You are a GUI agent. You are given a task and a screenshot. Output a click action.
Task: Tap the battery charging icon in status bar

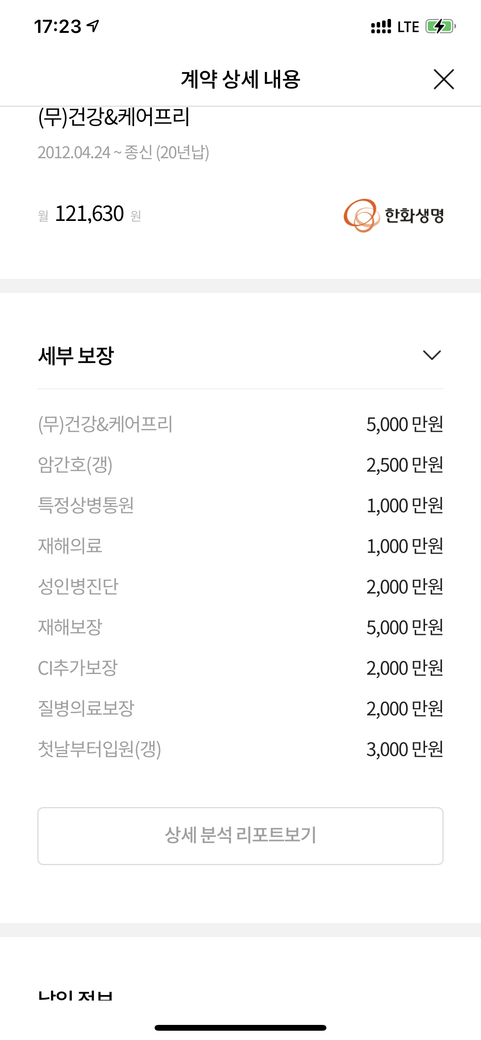[441, 27]
